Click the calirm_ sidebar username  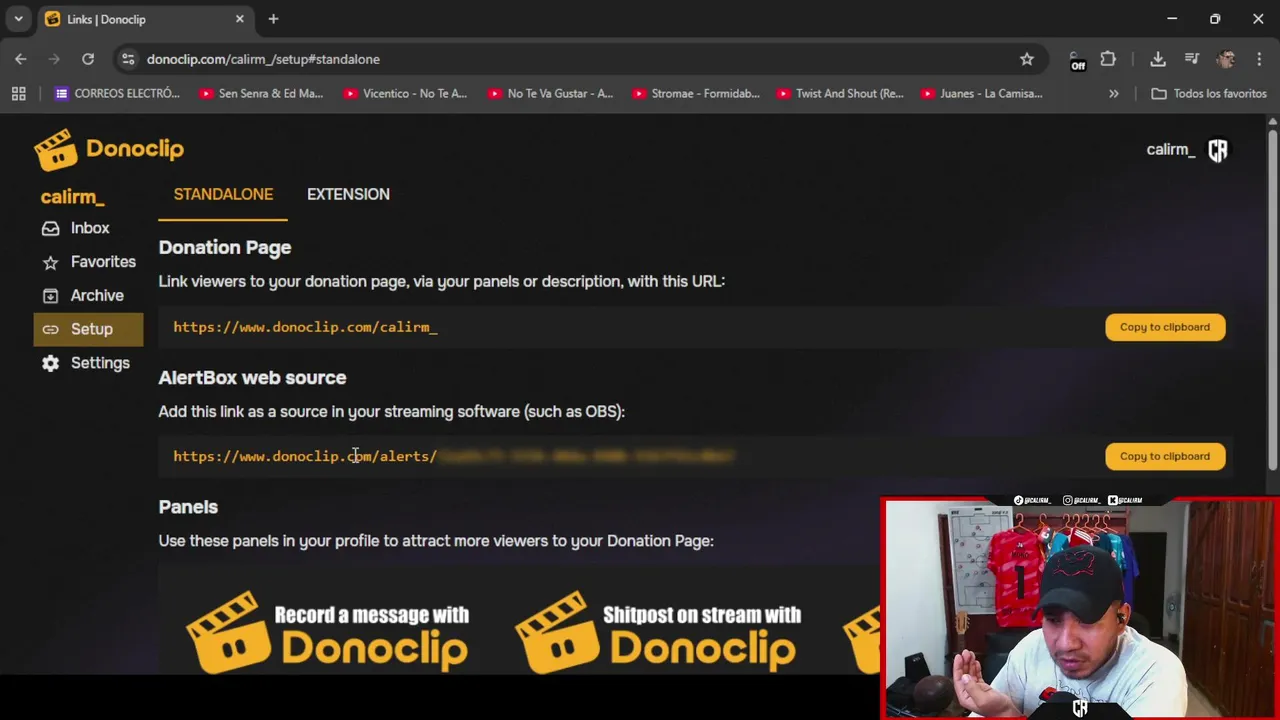click(72, 197)
